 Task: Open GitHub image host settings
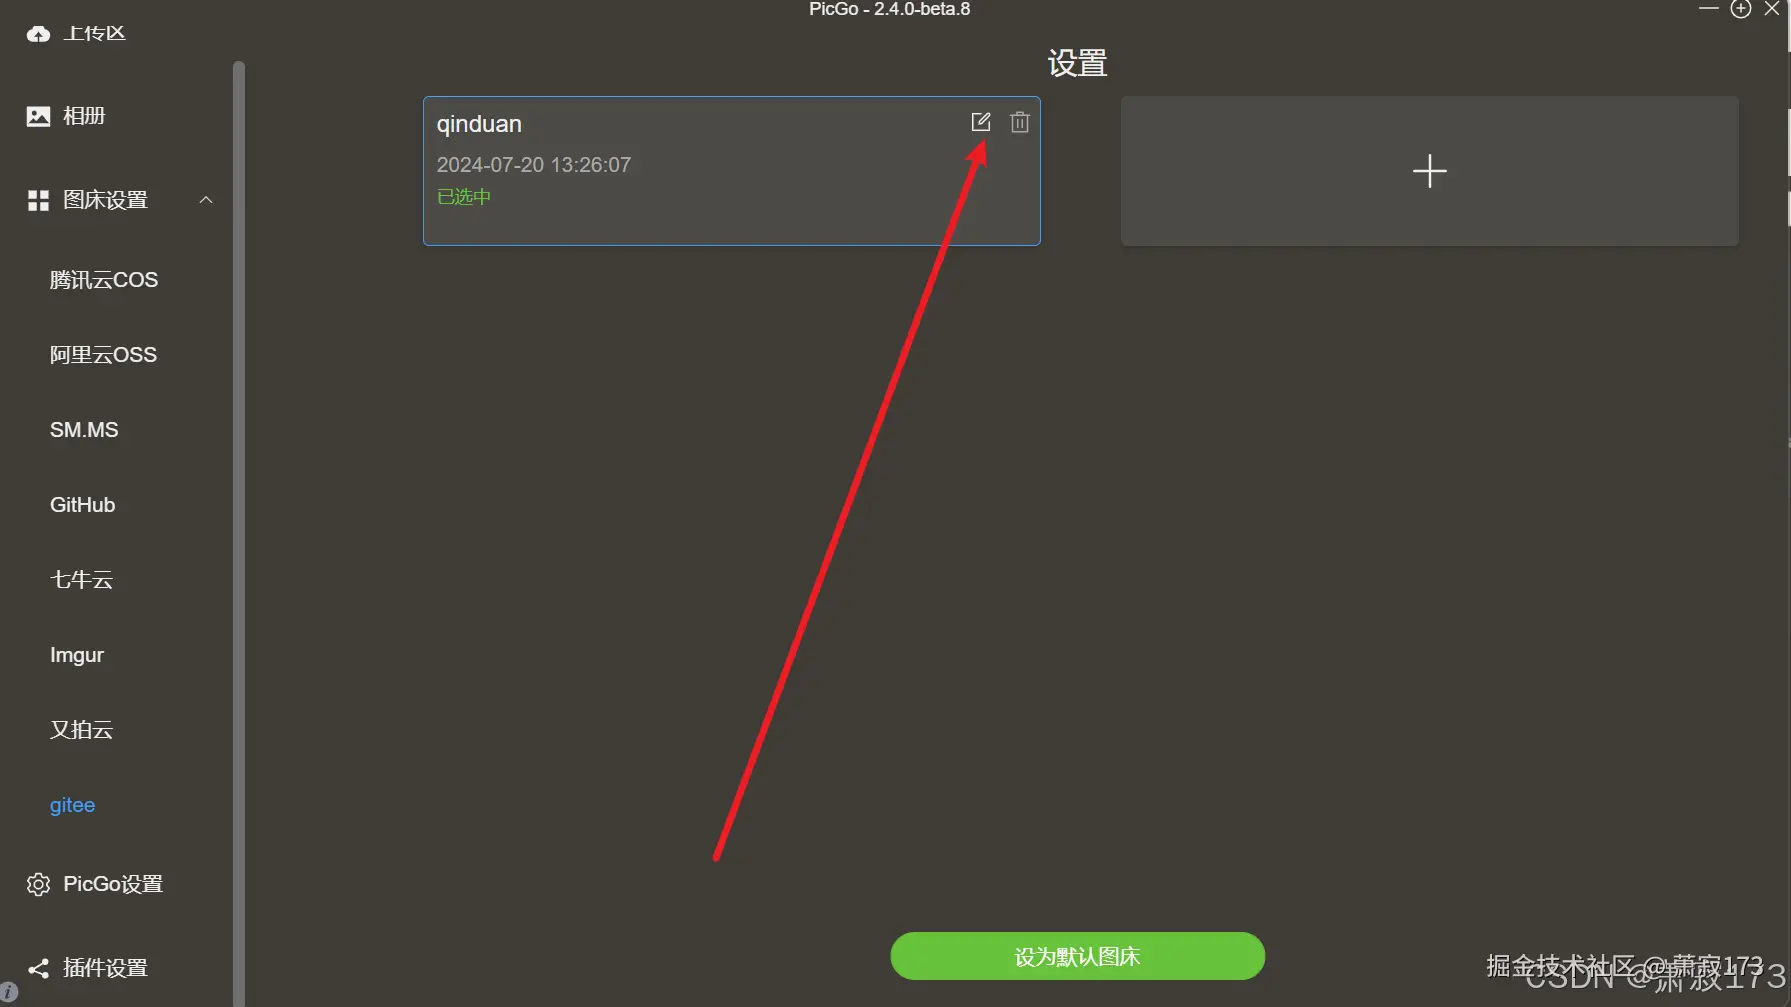coord(82,505)
